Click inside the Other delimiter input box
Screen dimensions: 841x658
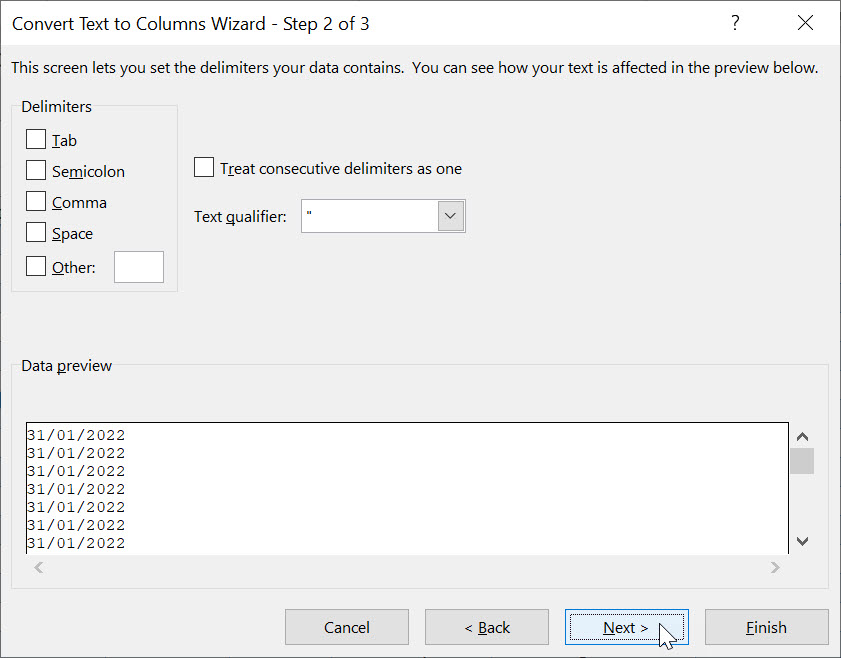point(139,266)
